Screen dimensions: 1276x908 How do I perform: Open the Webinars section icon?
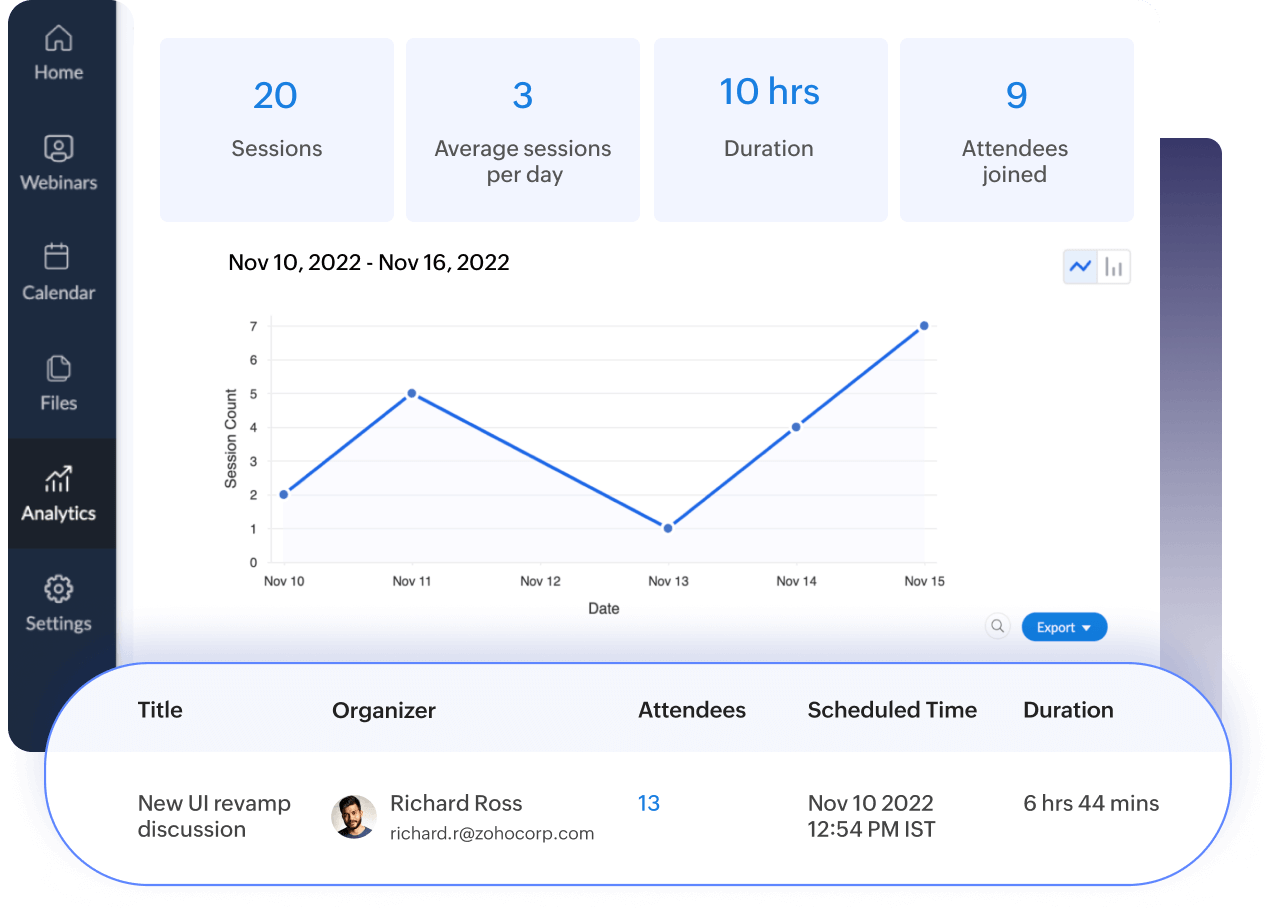(59, 149)
